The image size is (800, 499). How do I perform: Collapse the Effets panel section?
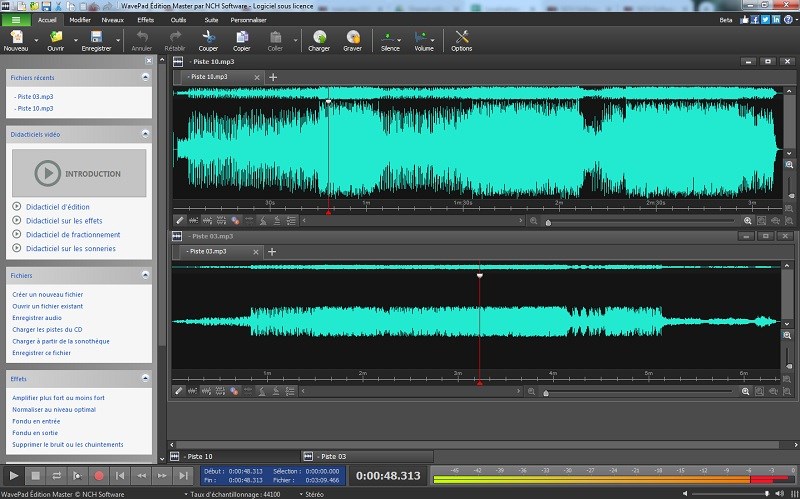[145, 378]
